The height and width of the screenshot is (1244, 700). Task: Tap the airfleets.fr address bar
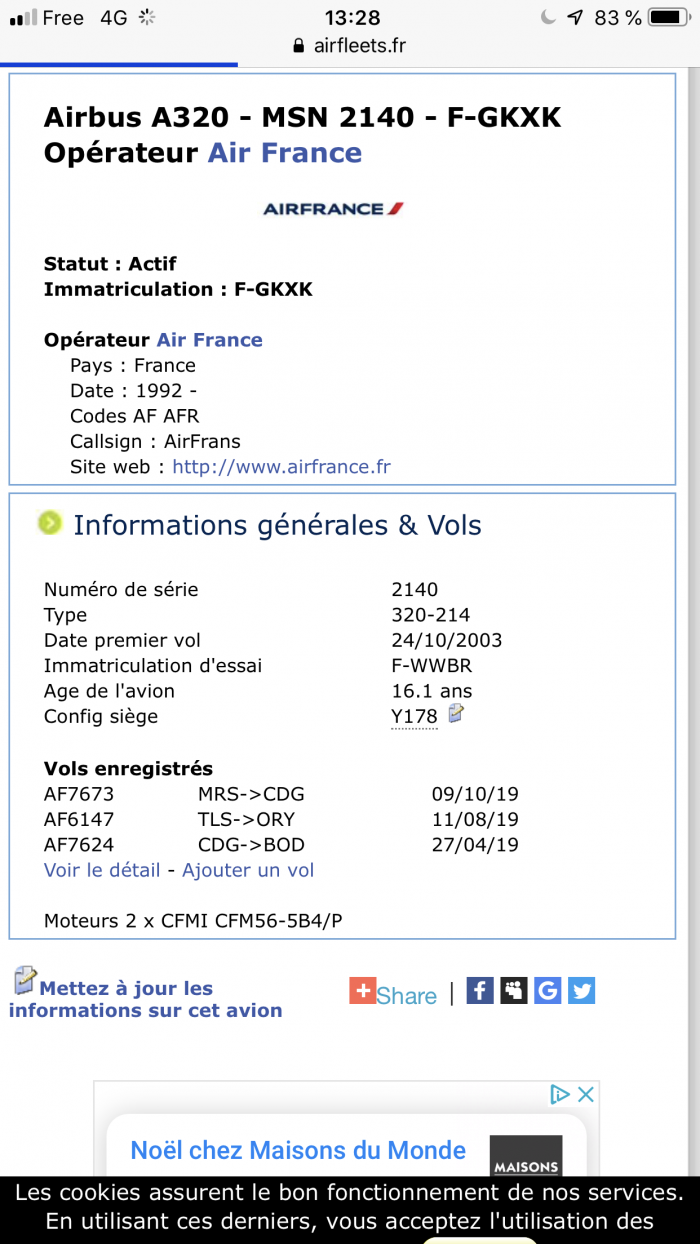(350, 46)
